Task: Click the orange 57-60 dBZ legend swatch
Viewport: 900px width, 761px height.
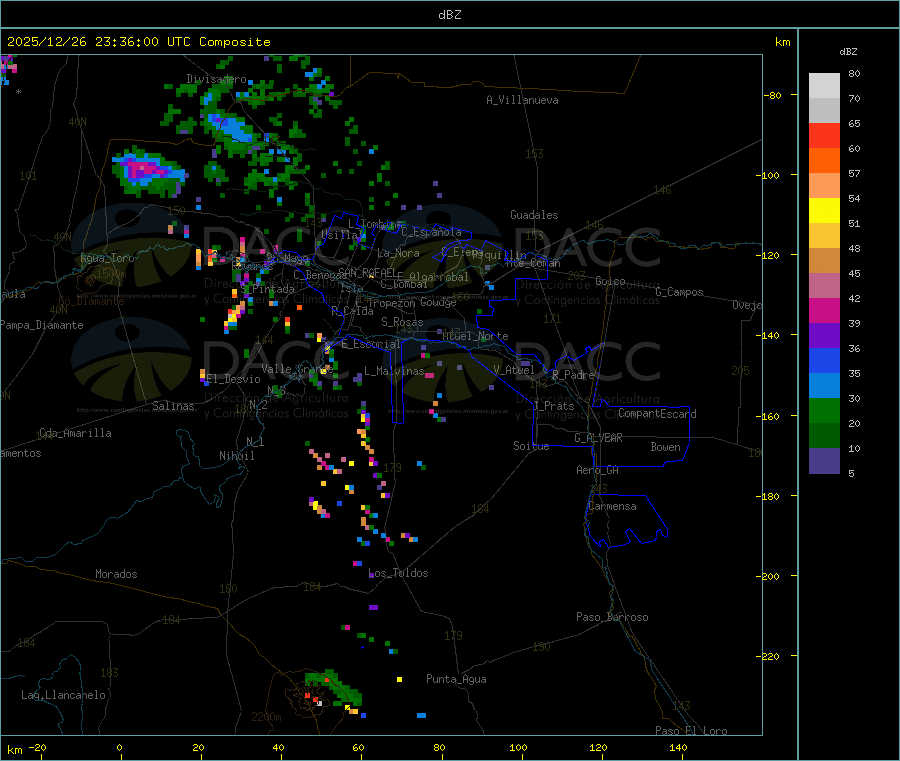Action: 824,161
